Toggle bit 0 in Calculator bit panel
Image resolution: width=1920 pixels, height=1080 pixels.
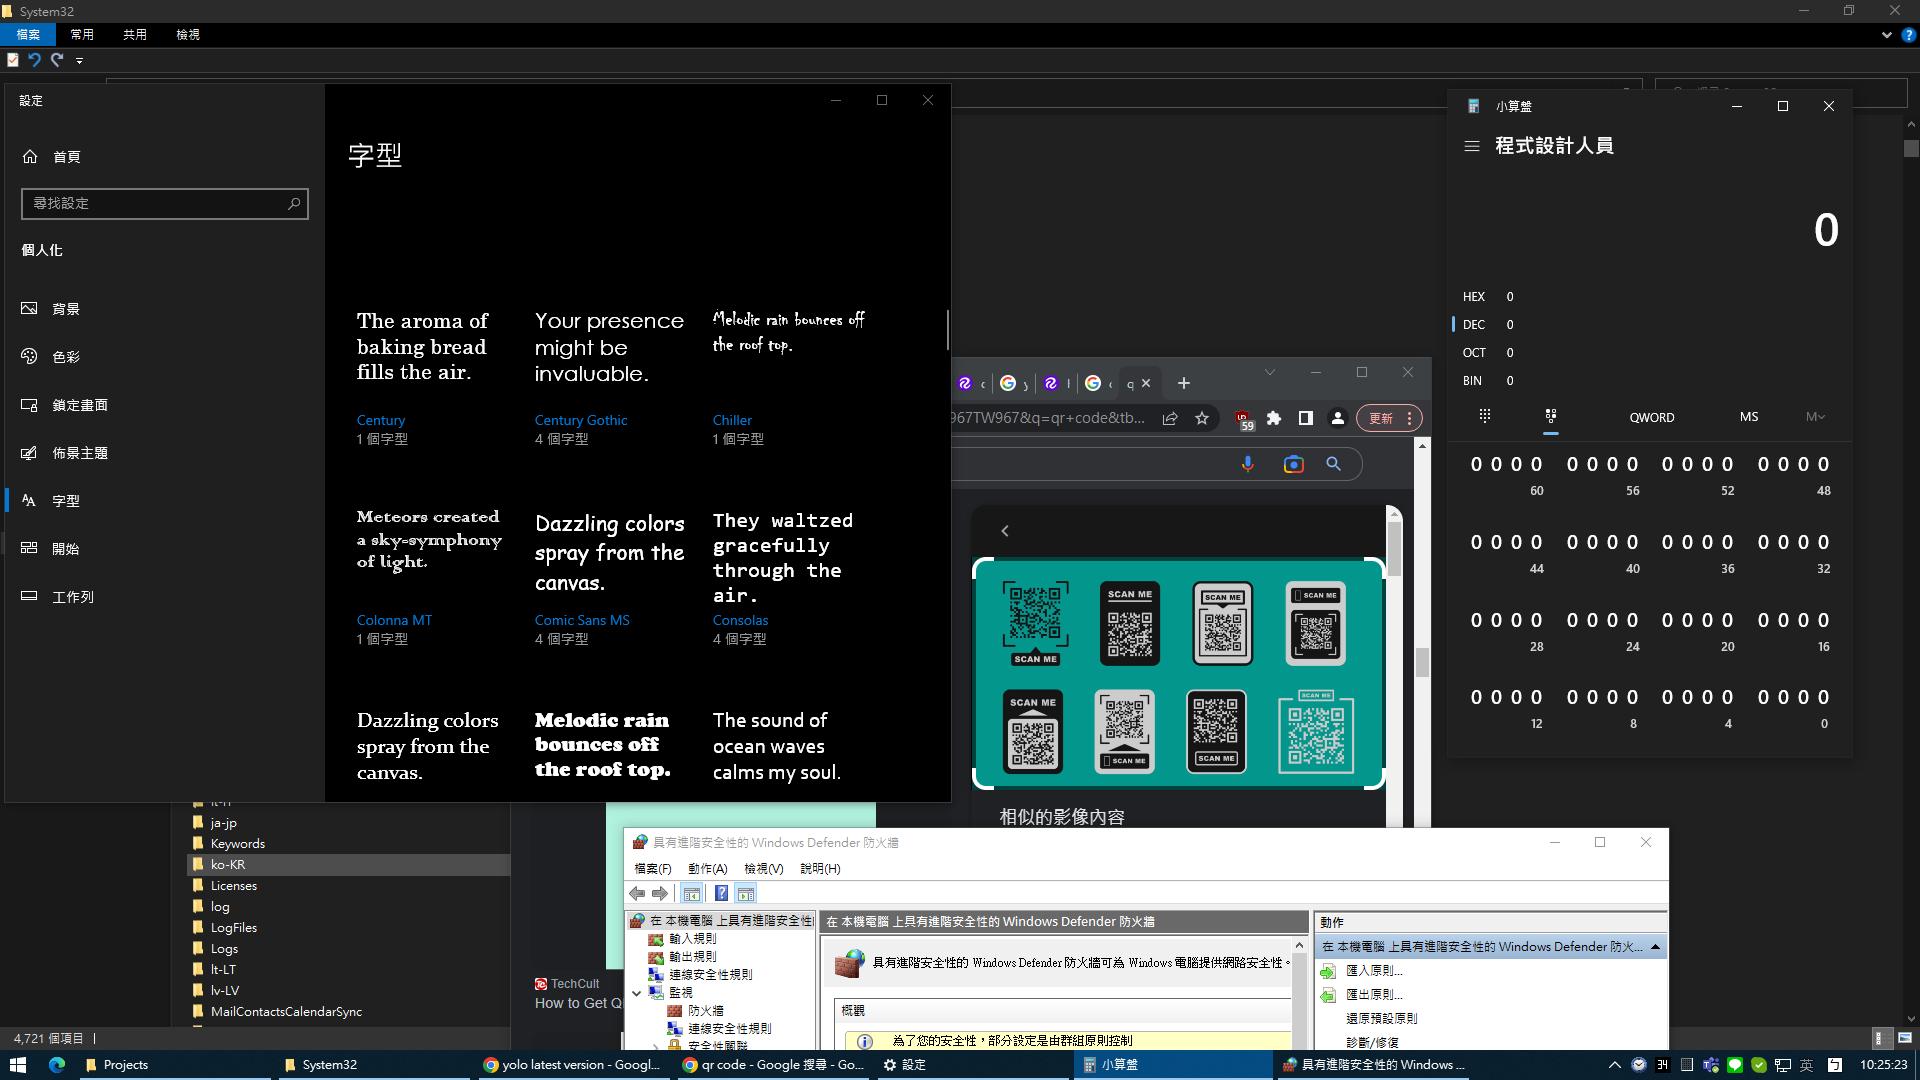pyautogui.click(x=1825, y=698)
